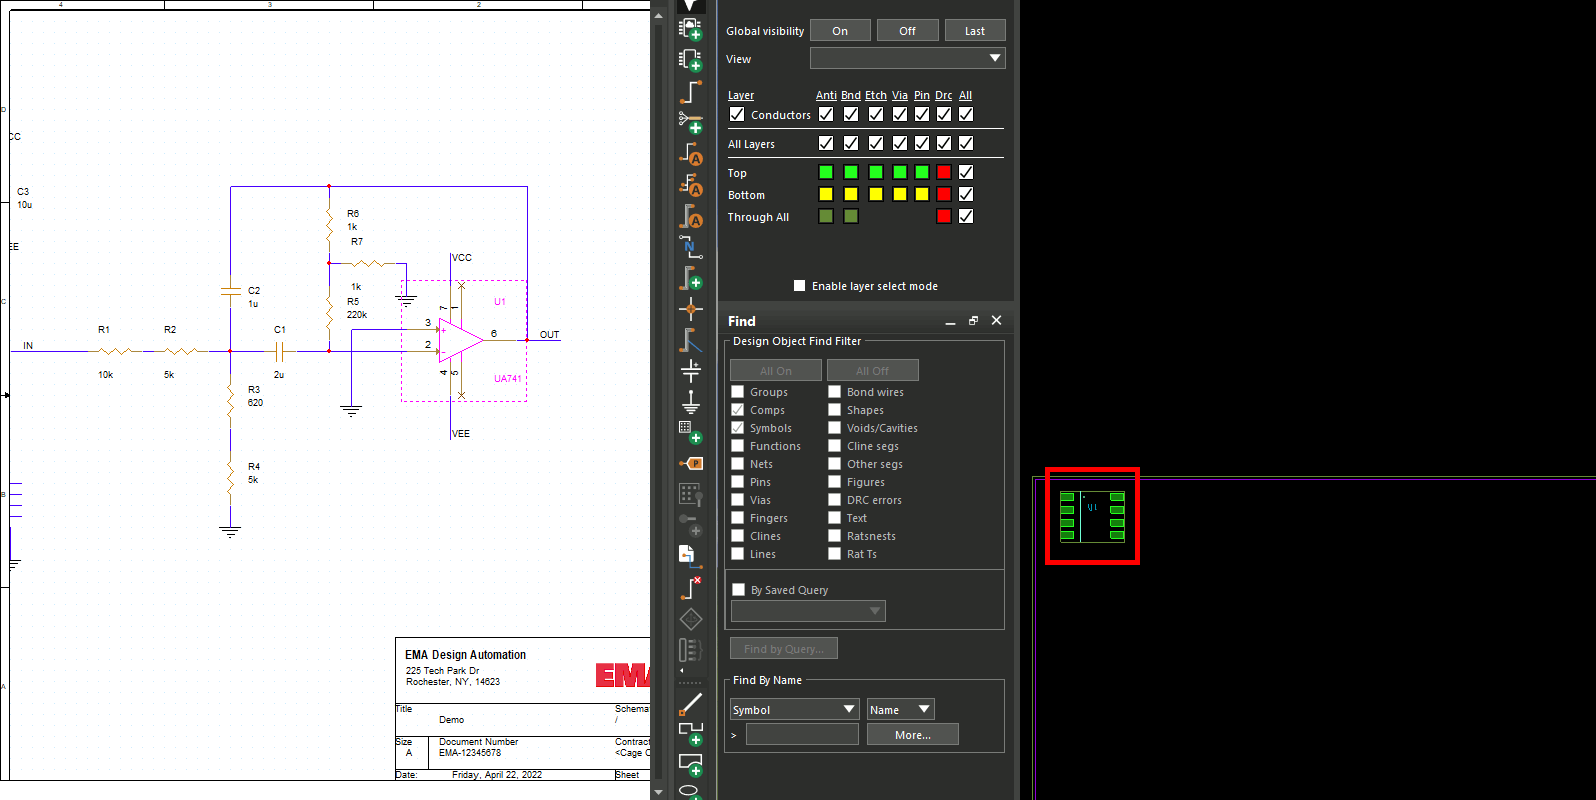Viewport: 1596px width, 800px height.
Task: Select the Place Ground symbol tool
Action: point(690,402)
